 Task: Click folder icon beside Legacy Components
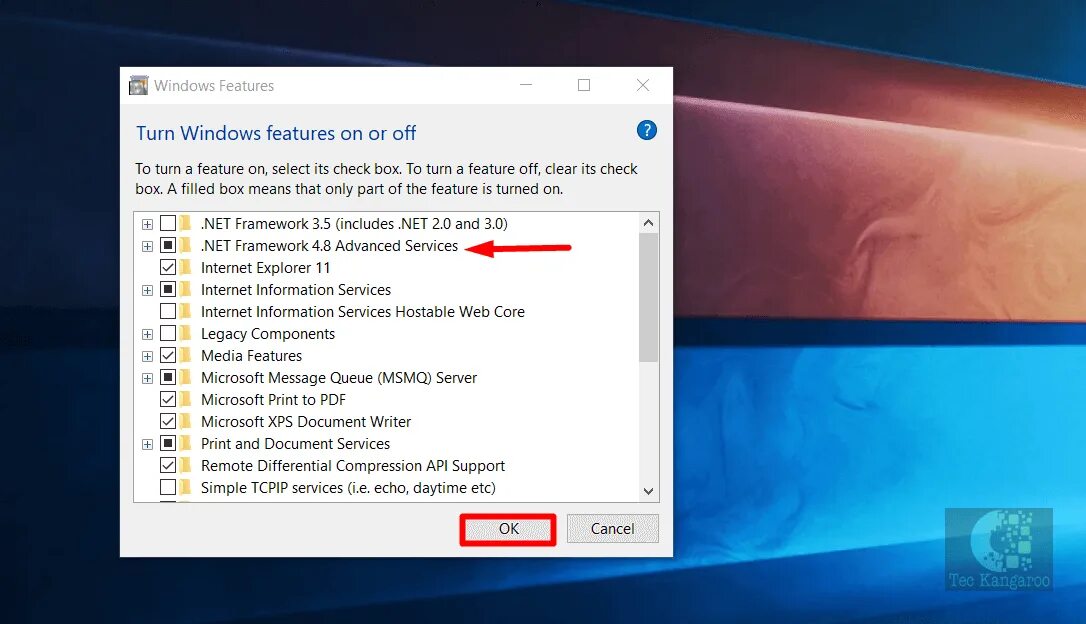click(186, 333)
